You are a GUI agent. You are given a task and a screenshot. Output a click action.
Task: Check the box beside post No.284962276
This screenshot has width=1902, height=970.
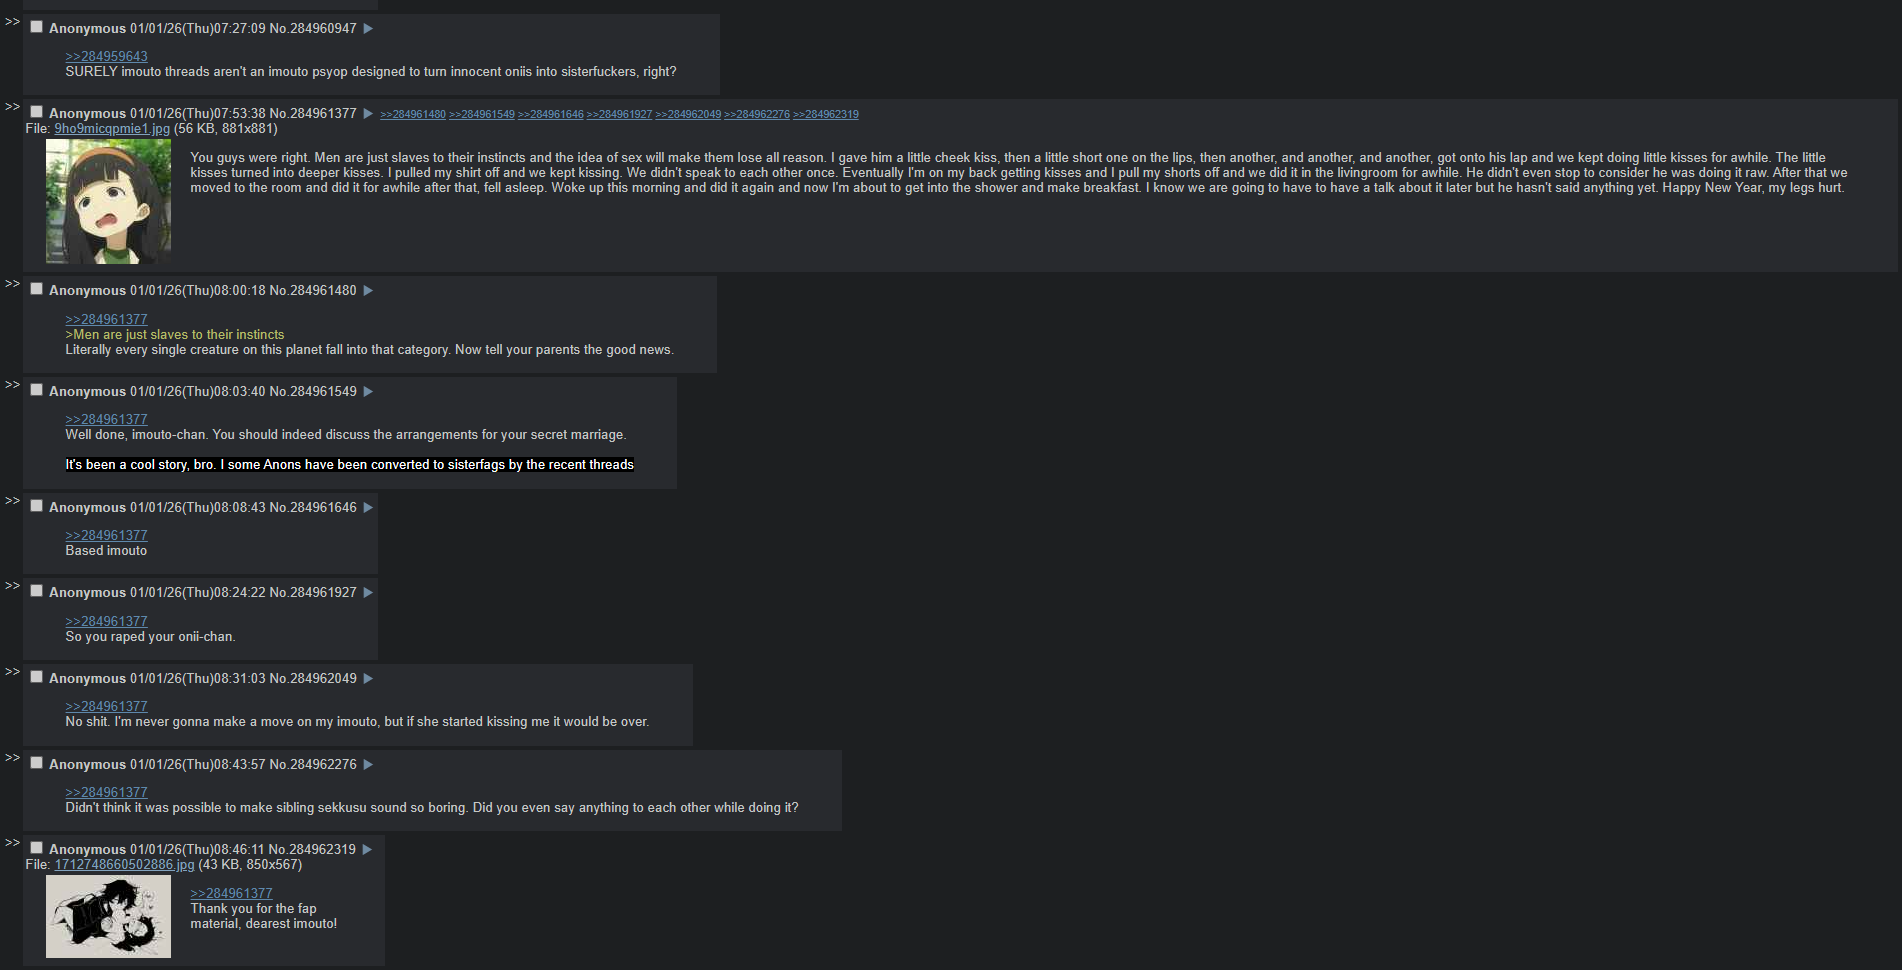pyautogui.click(x=37, y=763)
